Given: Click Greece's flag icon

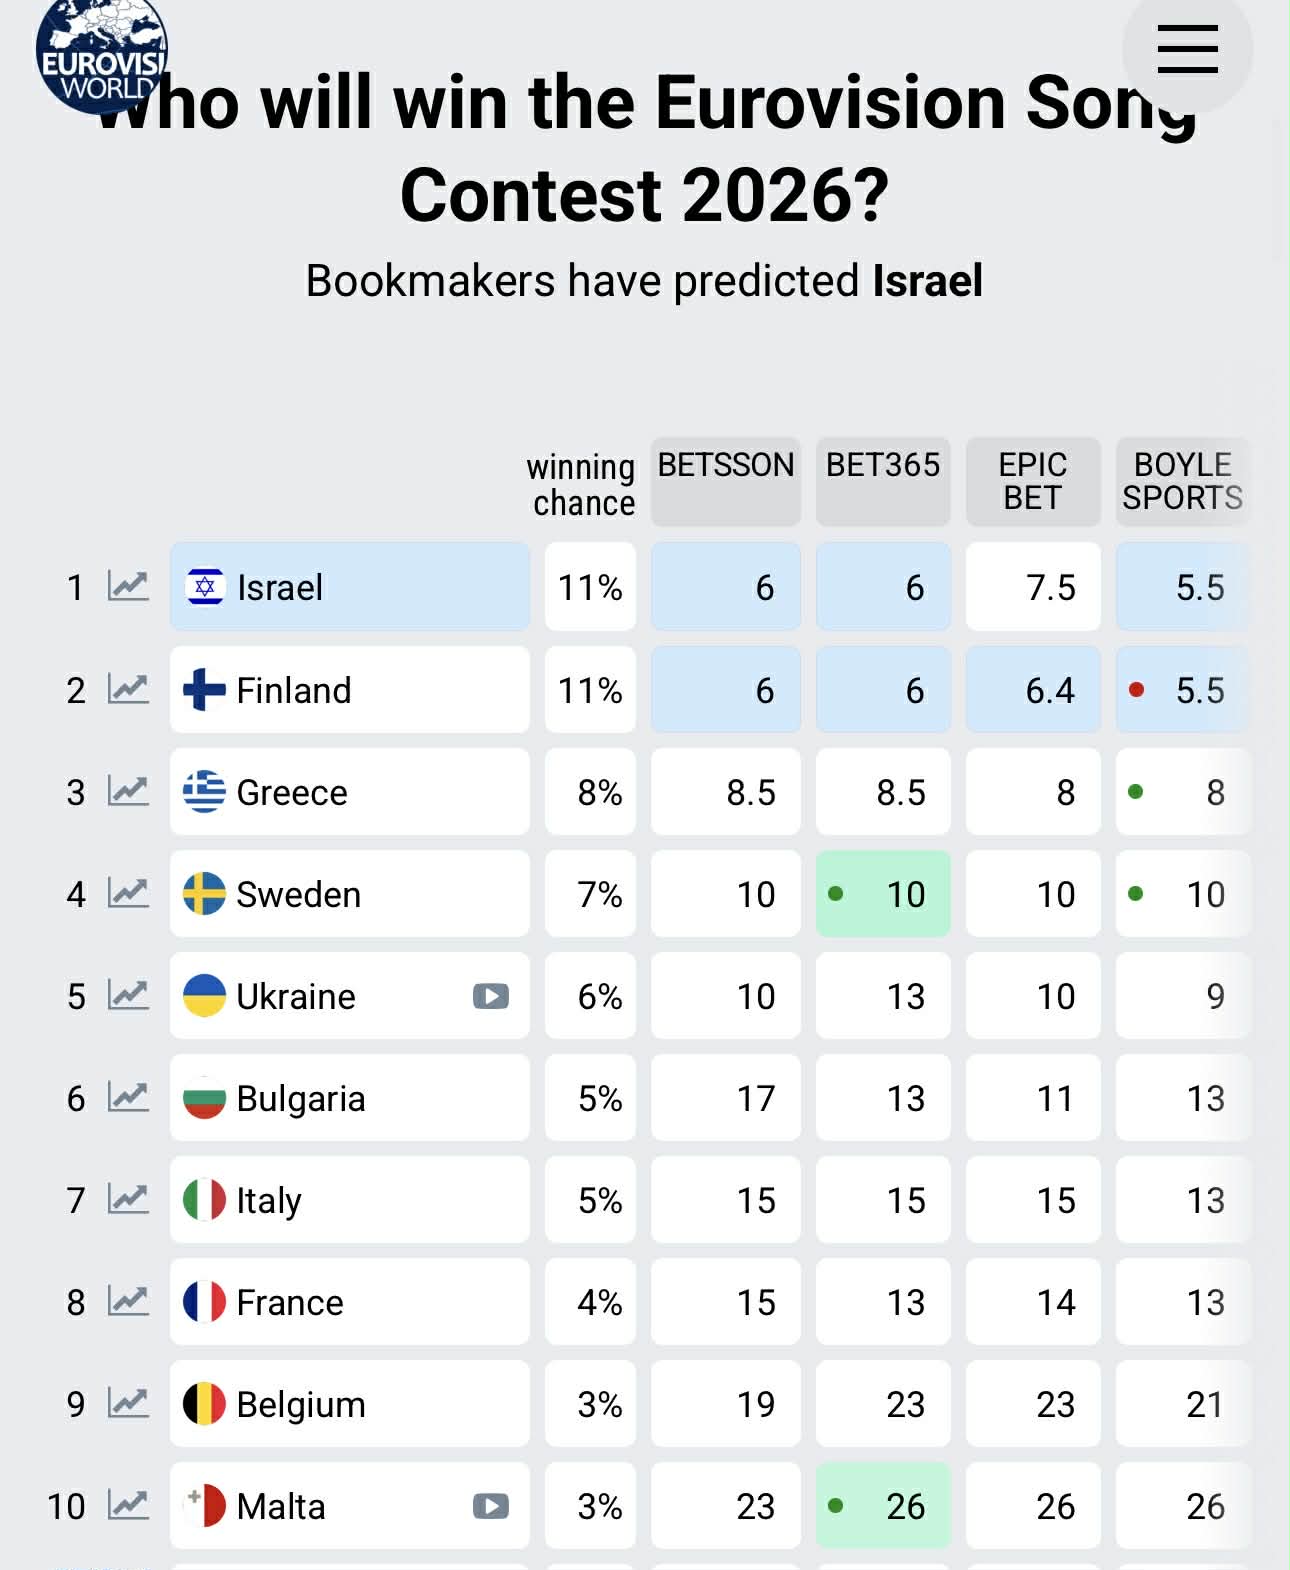Looking at the screenshot, I should pos(204,792).
